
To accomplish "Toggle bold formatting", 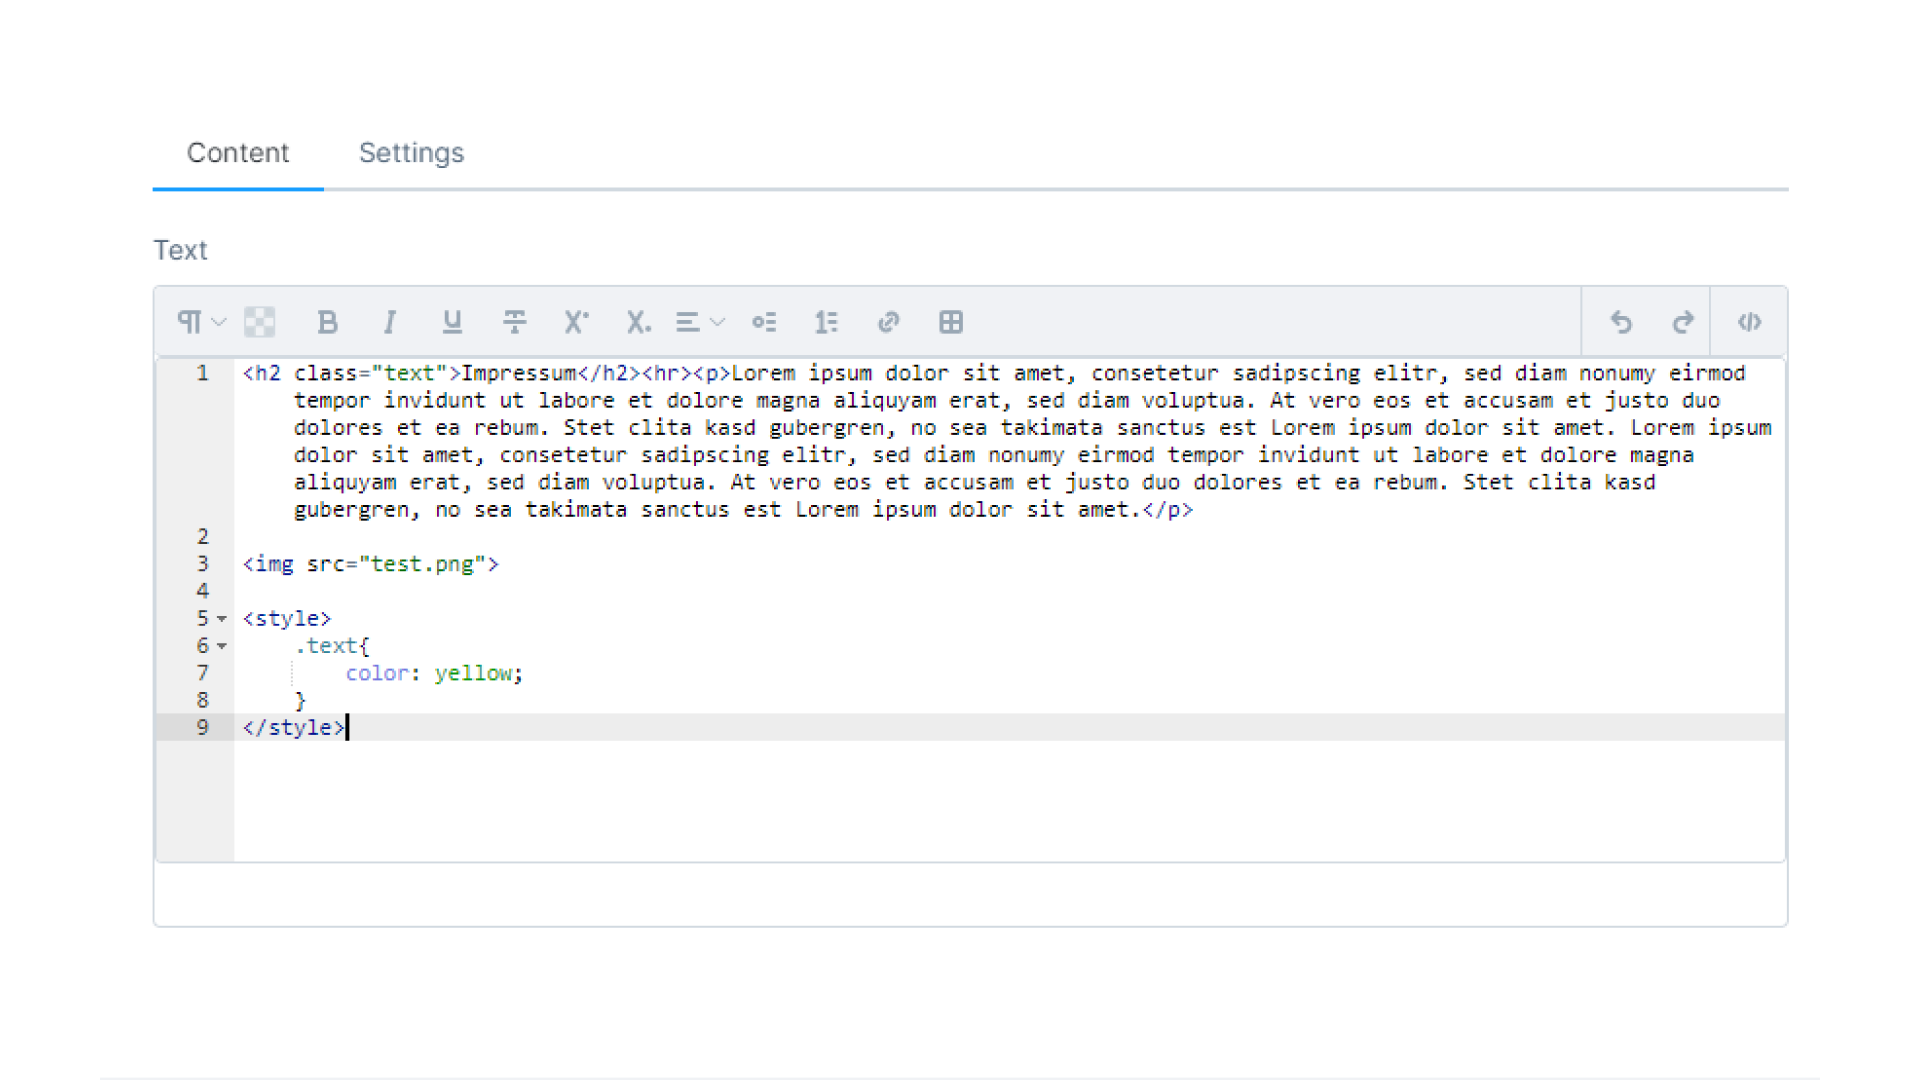I will pos(327,322).
